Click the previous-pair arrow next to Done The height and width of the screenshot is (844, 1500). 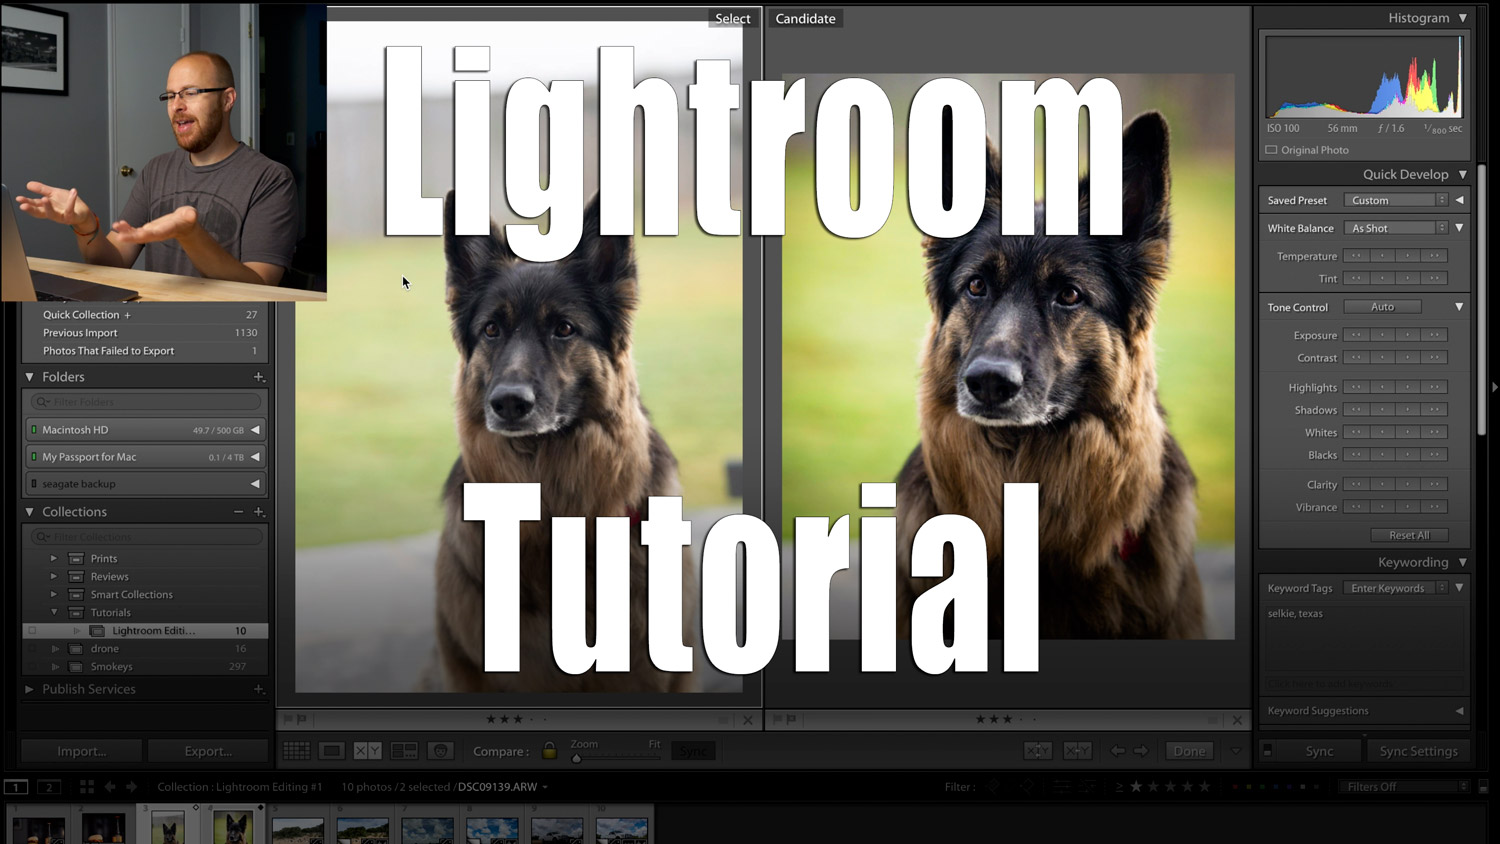pos(1117,750)
